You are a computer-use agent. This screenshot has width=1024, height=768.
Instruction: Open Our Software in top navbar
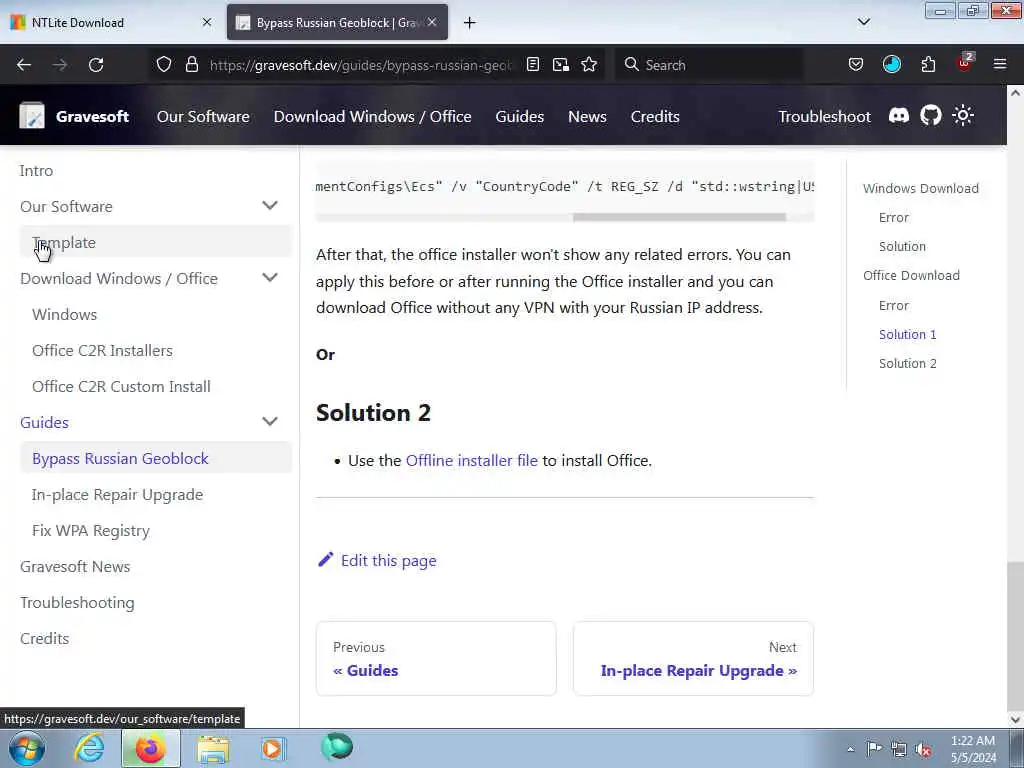[203, 116]
